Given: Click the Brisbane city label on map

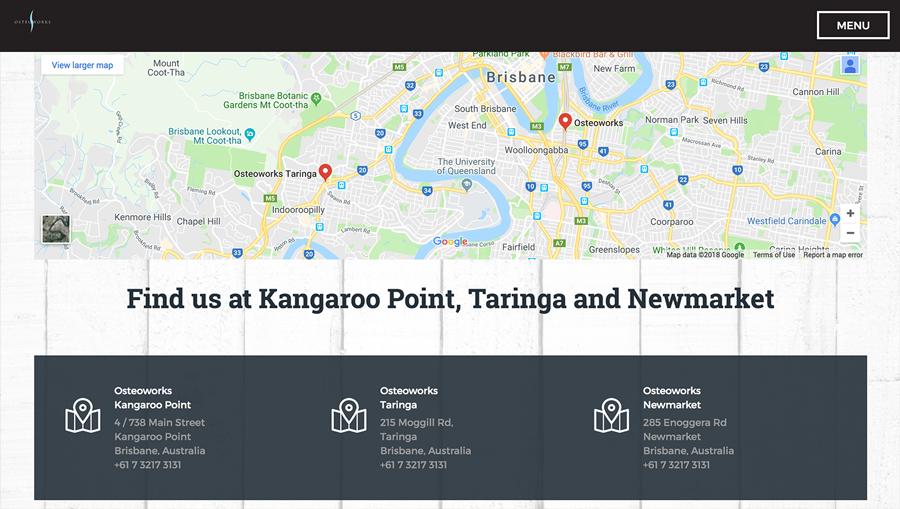Looking at the screenshot, I should tap(521, 77).
